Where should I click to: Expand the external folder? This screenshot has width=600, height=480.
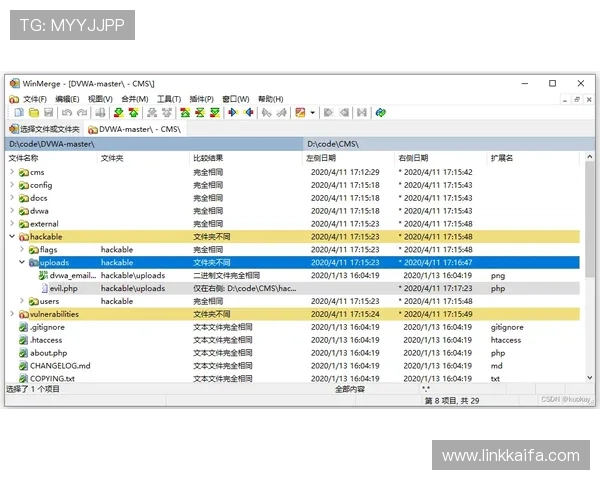(x=12, y=224)
